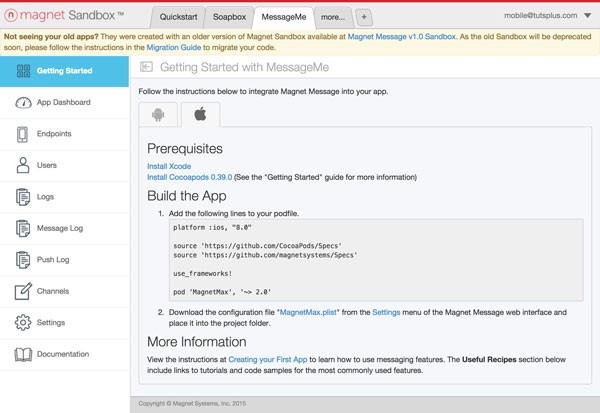The width and height of the screenshot is (600, 413).
Task: Open App Dashboard menu item
Action: point(64,103)
